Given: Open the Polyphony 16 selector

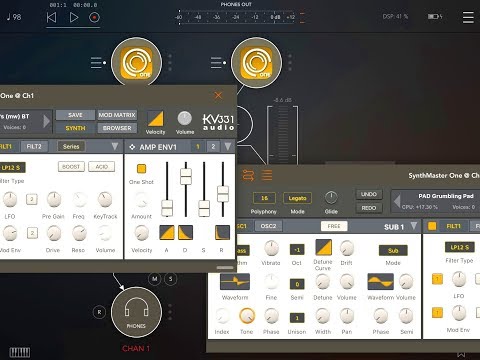Looking at the screenshot, I should click(x=264, y=198).
